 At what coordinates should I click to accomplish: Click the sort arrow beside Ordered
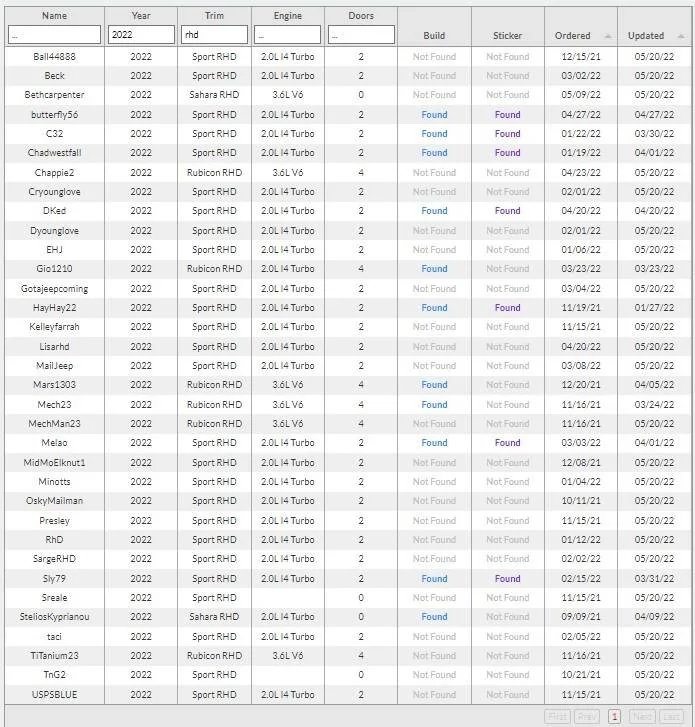608,36
